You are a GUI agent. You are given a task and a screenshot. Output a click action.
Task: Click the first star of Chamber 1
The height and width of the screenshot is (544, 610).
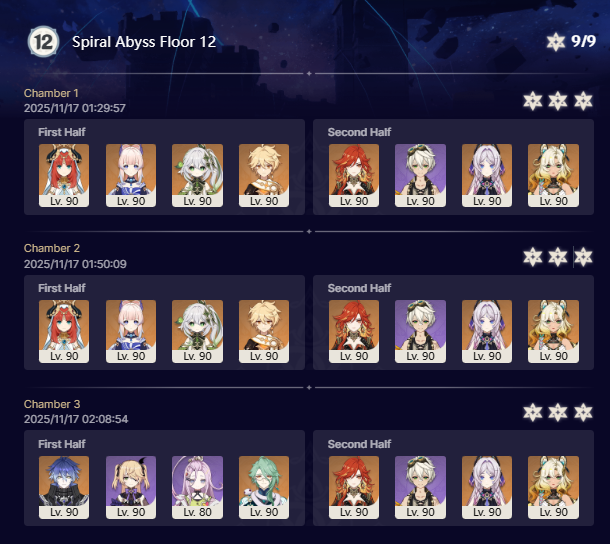533,101
